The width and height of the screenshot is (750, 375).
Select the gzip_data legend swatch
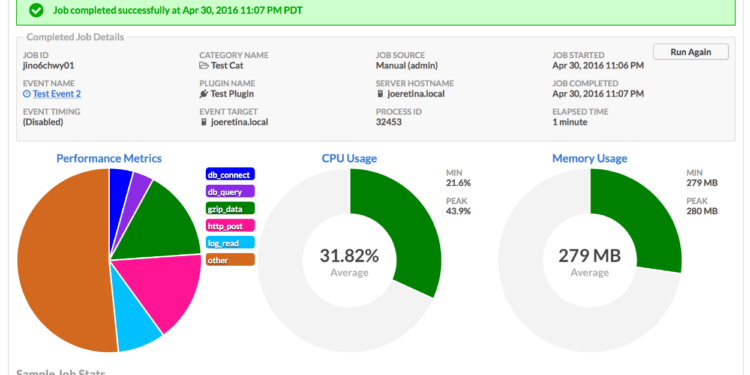coord(230,209)
